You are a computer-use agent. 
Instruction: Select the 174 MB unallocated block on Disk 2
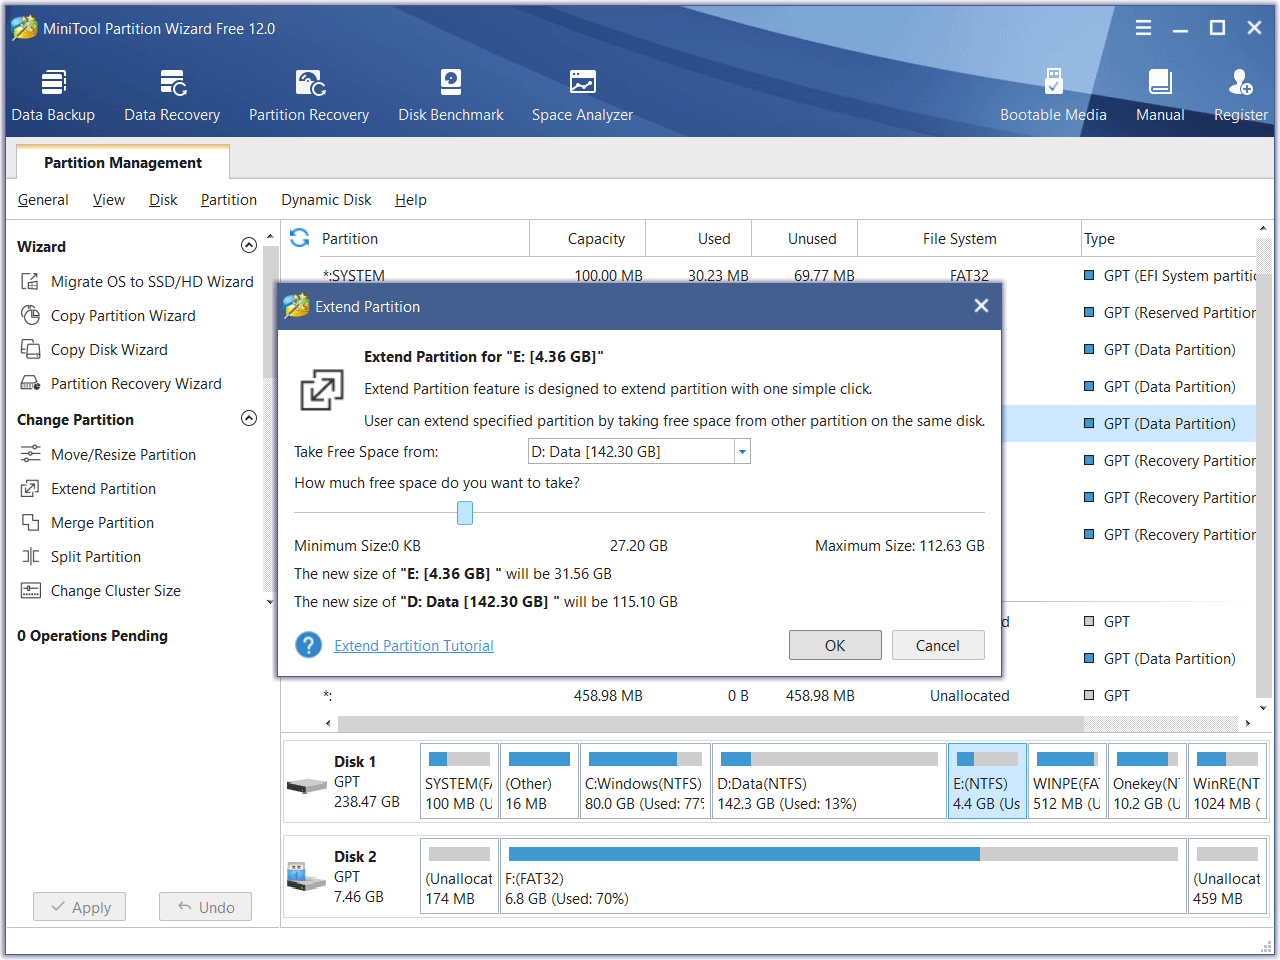tap(459, 876)
